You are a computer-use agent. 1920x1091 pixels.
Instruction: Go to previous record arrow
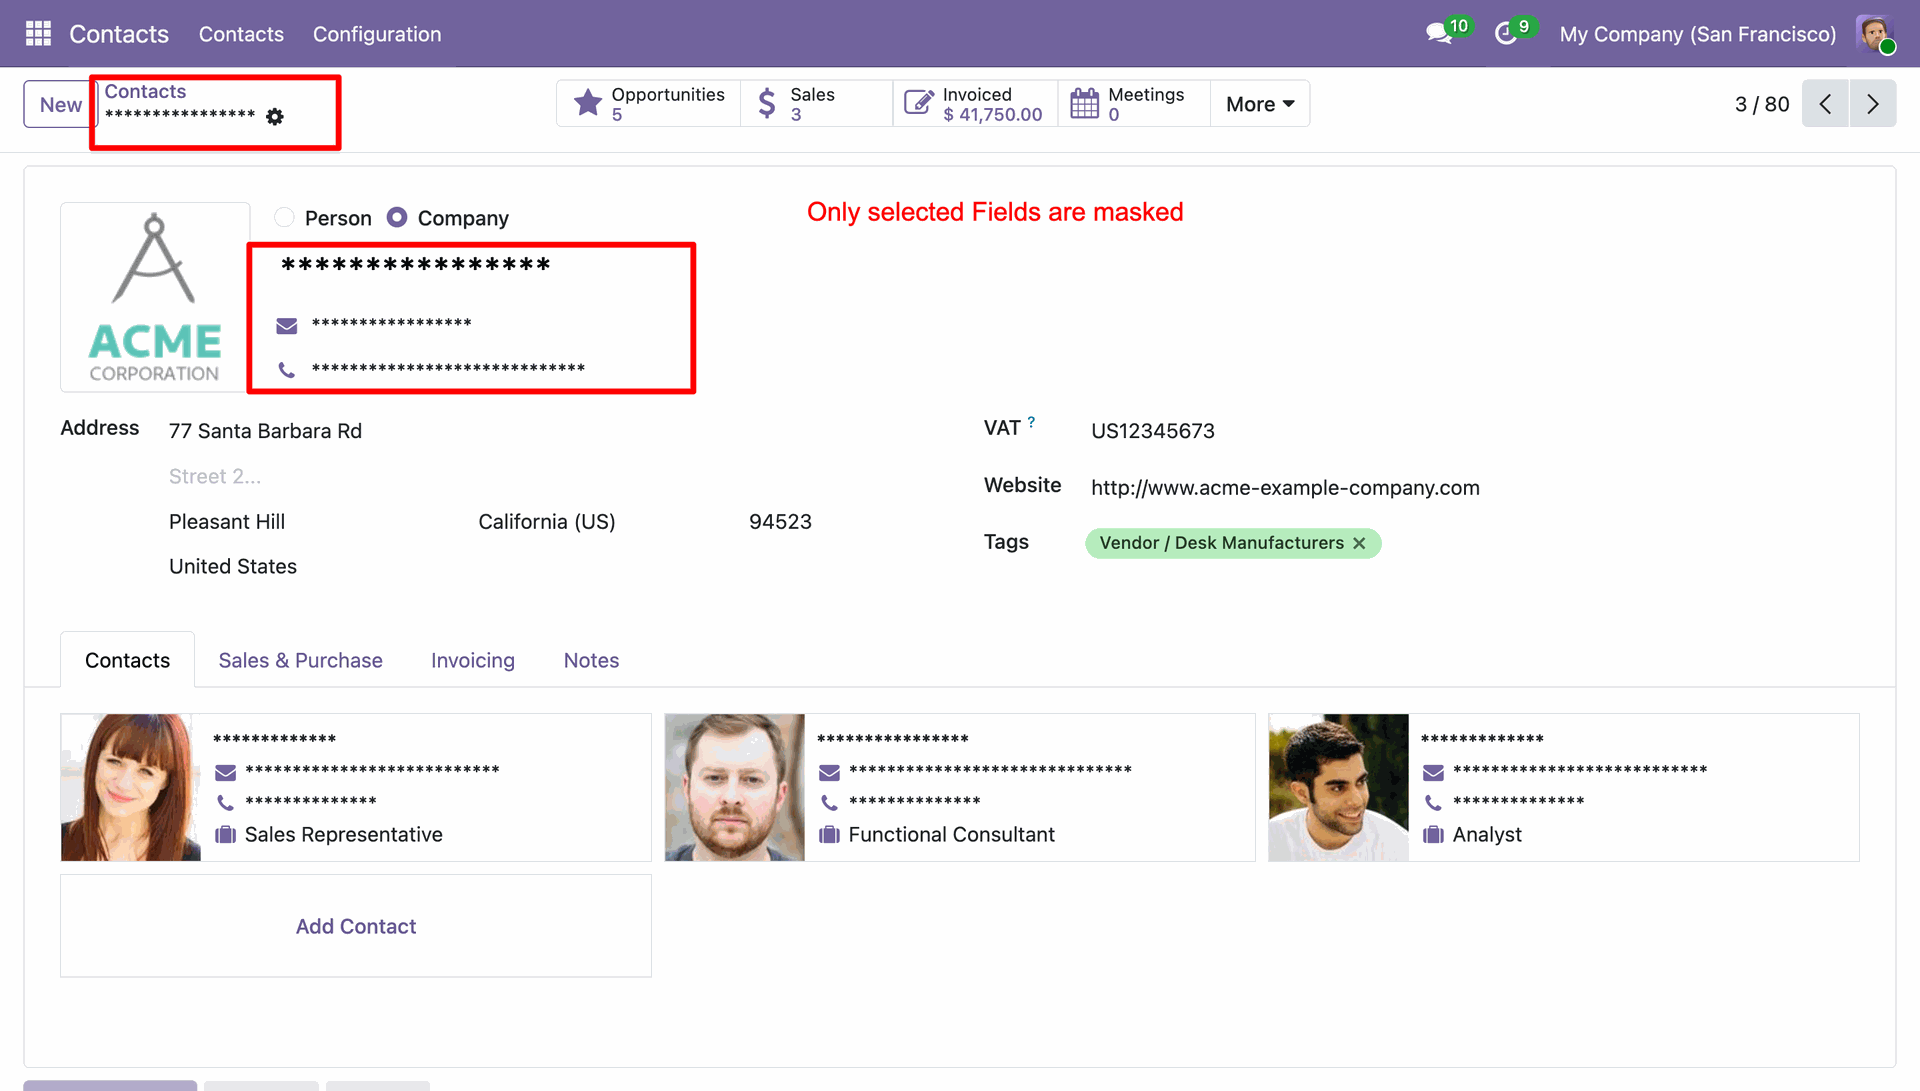pyautogui.click(x=1825, y=104)
